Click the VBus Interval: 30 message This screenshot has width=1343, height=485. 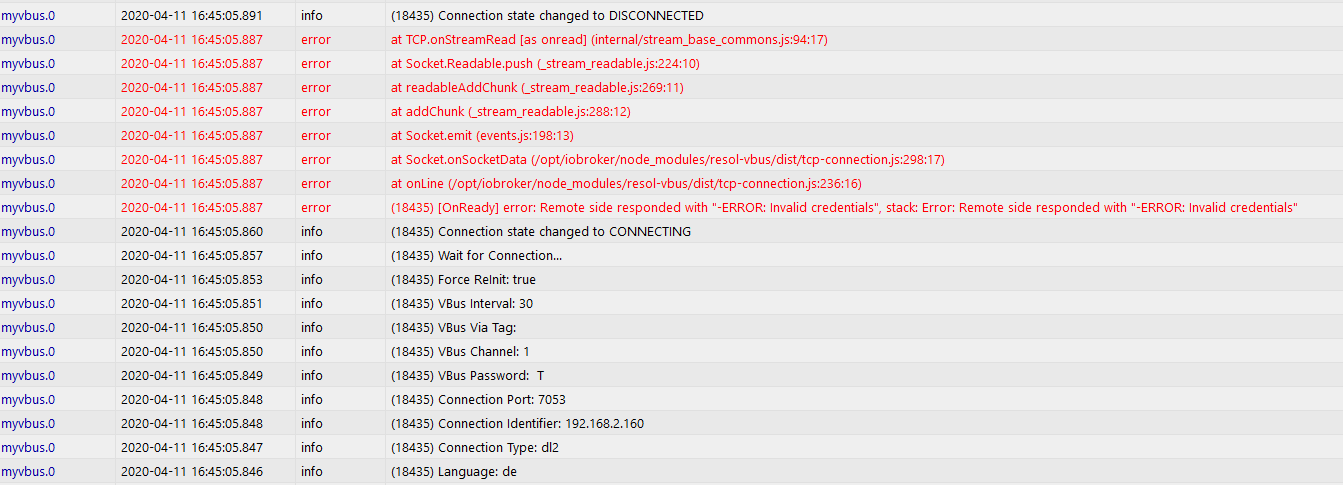[x=462, y=304]
